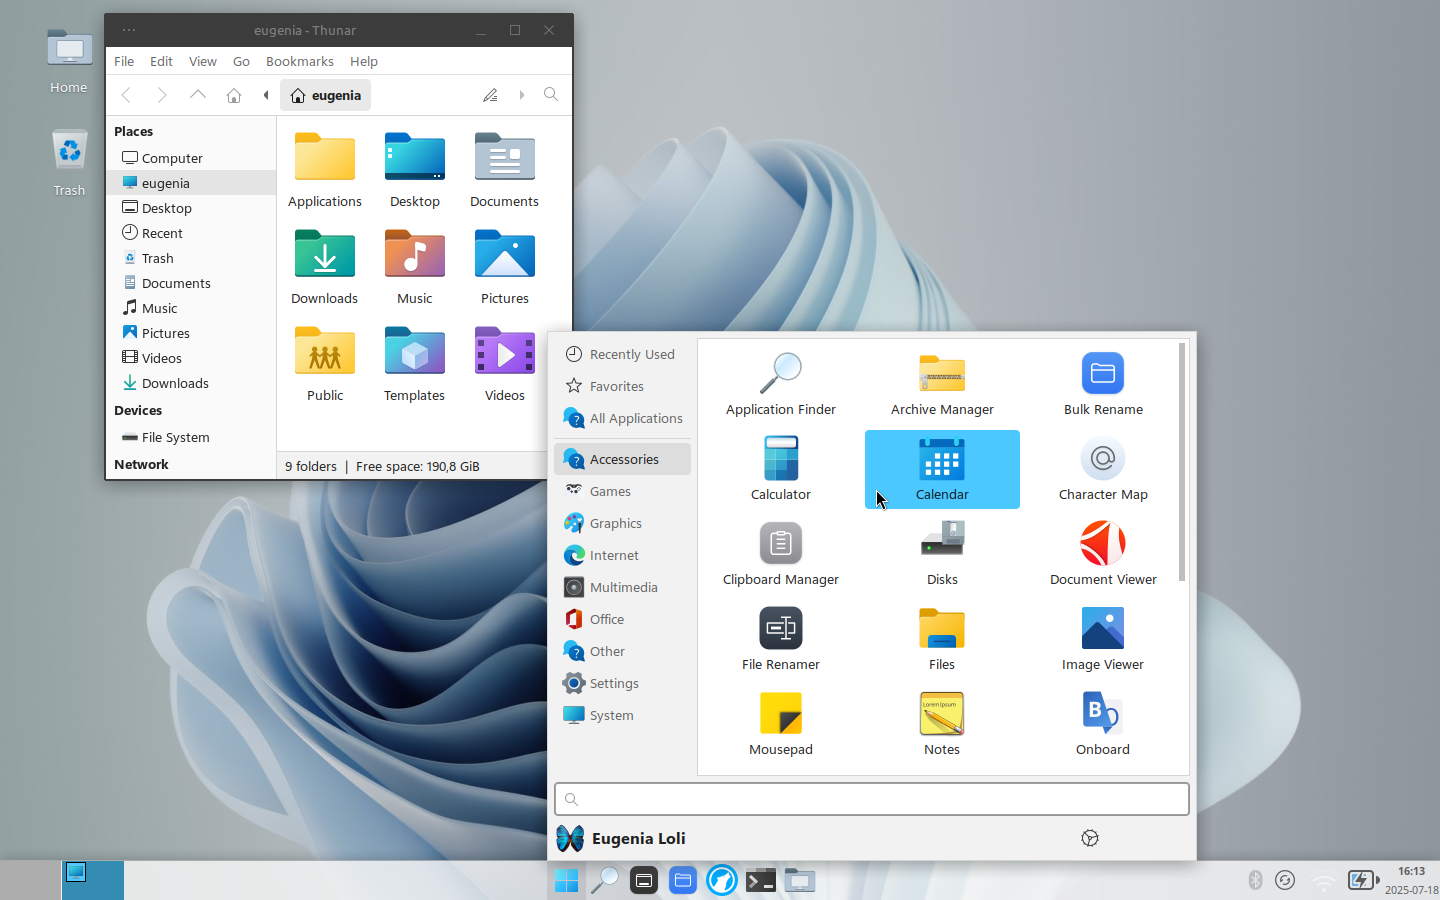This screenshot has height=900, width=1440.
Task: Launch Archive Manager
Action: pos(942,385)
